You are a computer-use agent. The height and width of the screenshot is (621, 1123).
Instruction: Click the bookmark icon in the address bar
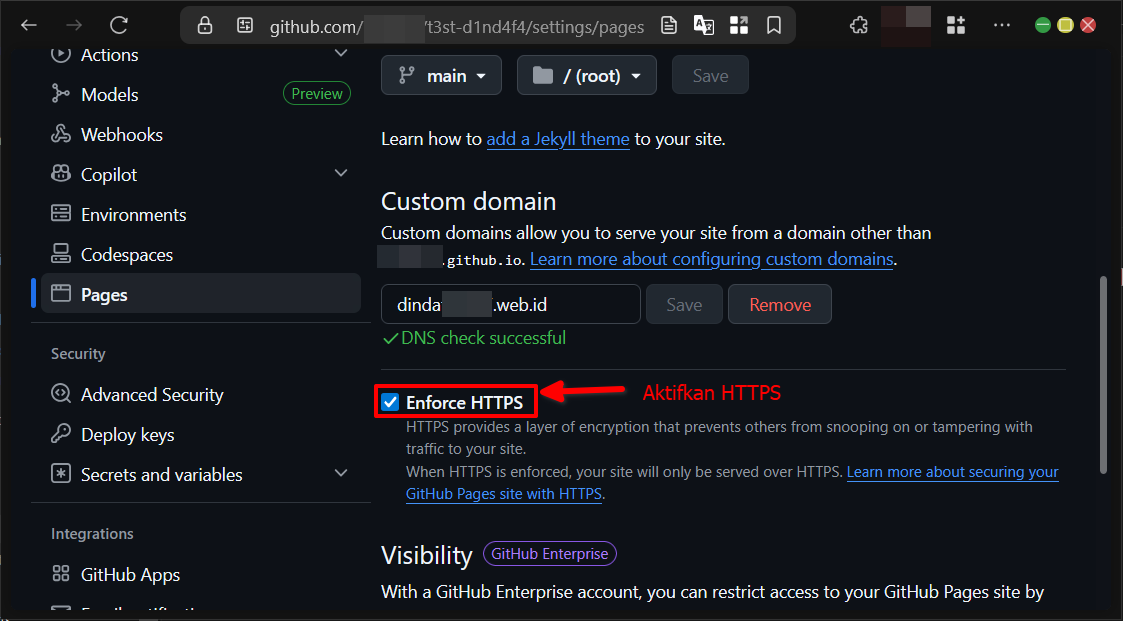pos(774,25)
